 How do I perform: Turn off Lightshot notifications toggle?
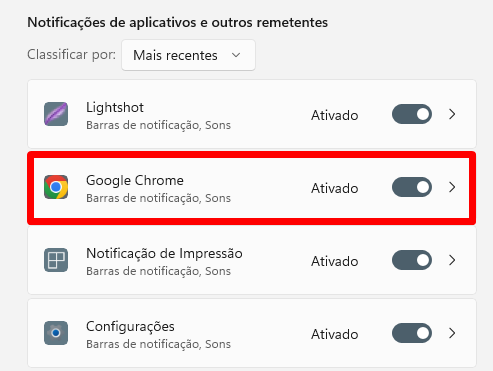point(412,114)
